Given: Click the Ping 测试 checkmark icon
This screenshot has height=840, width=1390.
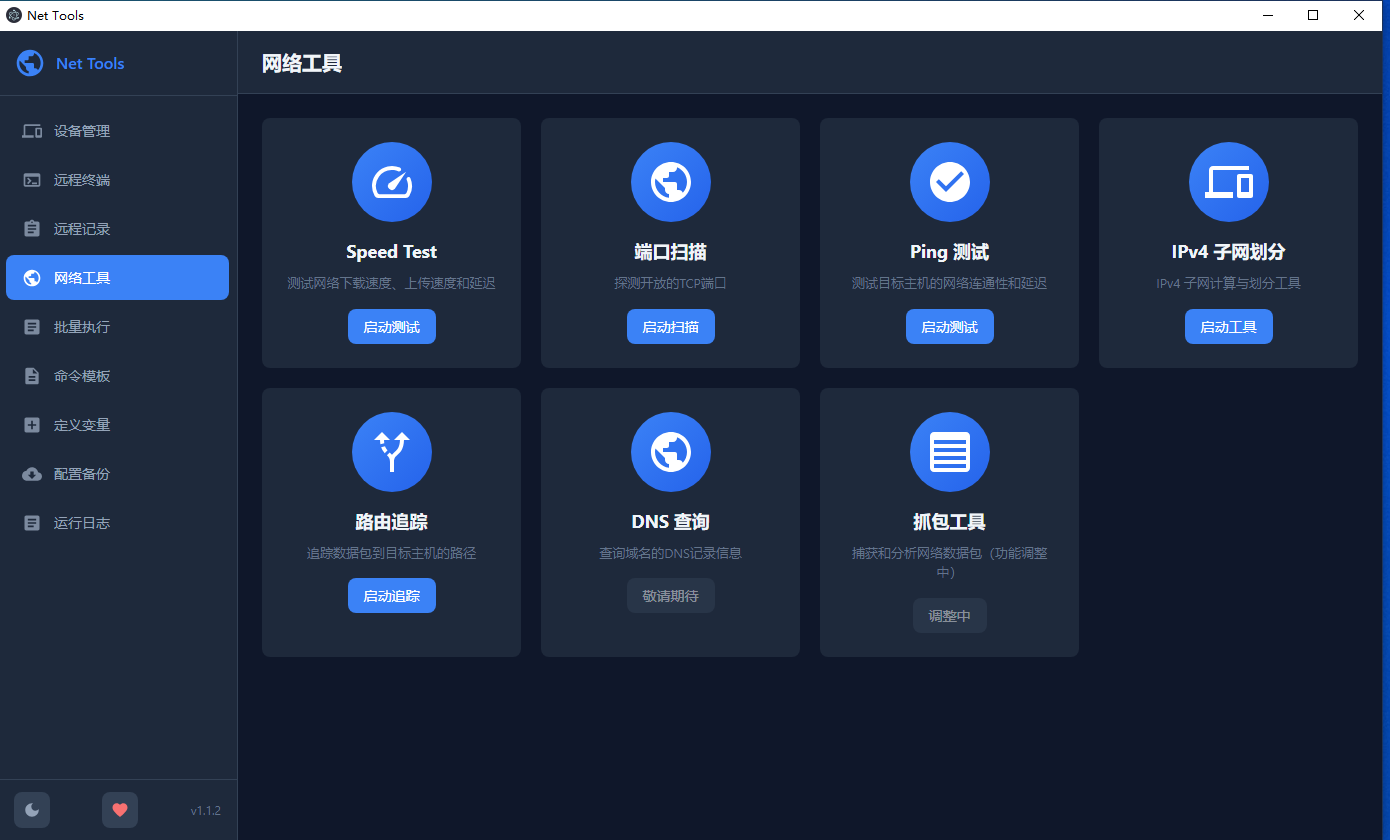Looking at the screenshot, I should point(949,181).
